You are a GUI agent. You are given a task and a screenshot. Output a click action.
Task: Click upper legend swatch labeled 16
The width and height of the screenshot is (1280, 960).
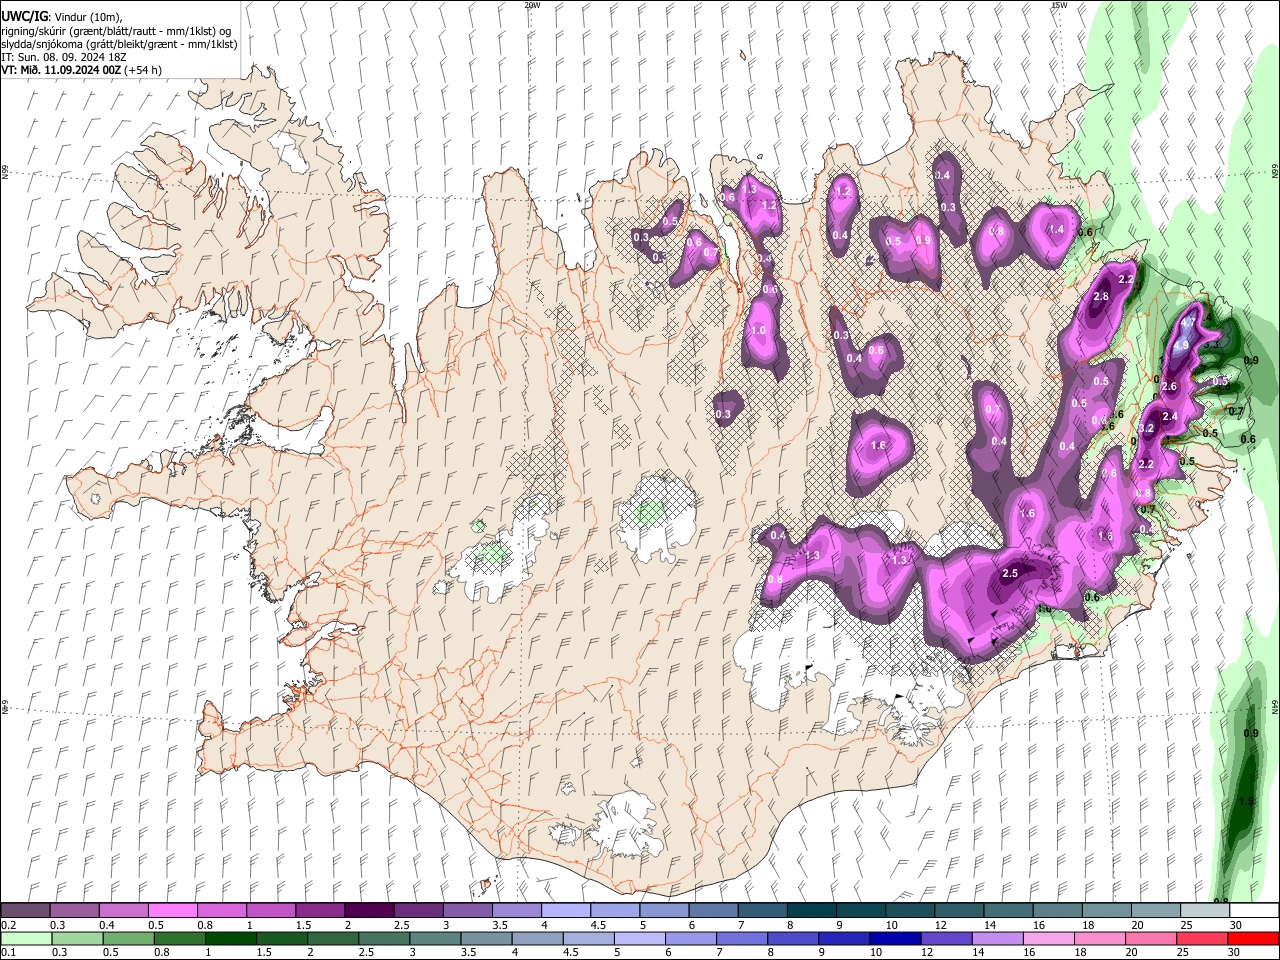[1056, 911]
